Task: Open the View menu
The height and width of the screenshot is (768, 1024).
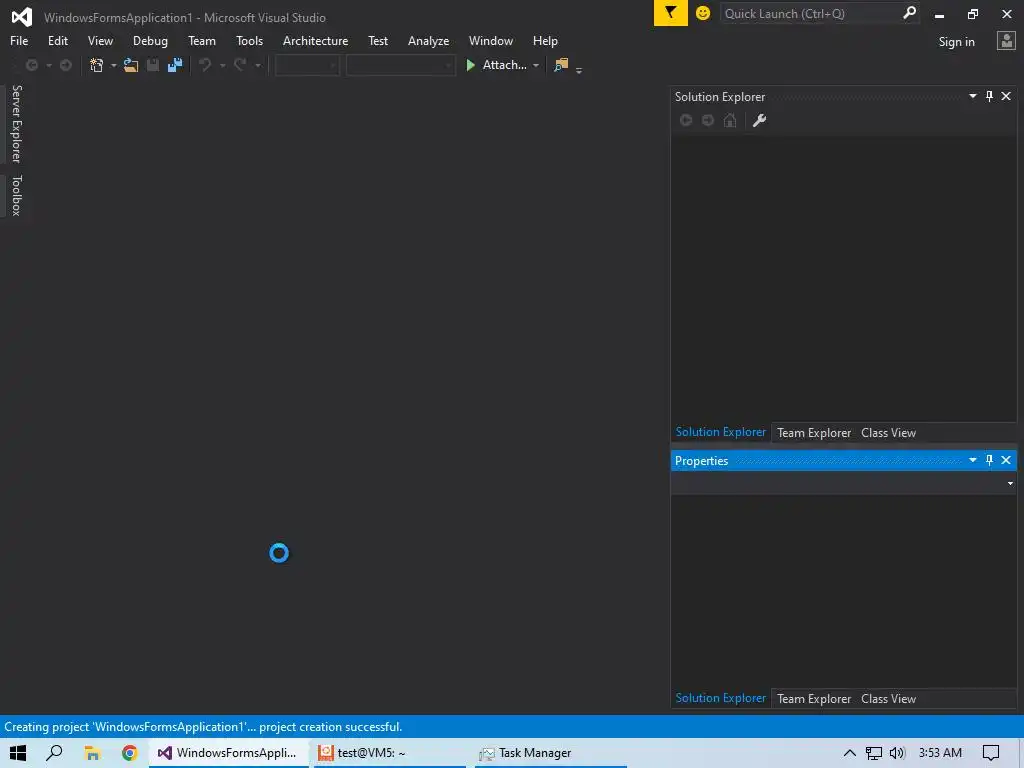Action: tap(100, 40)
